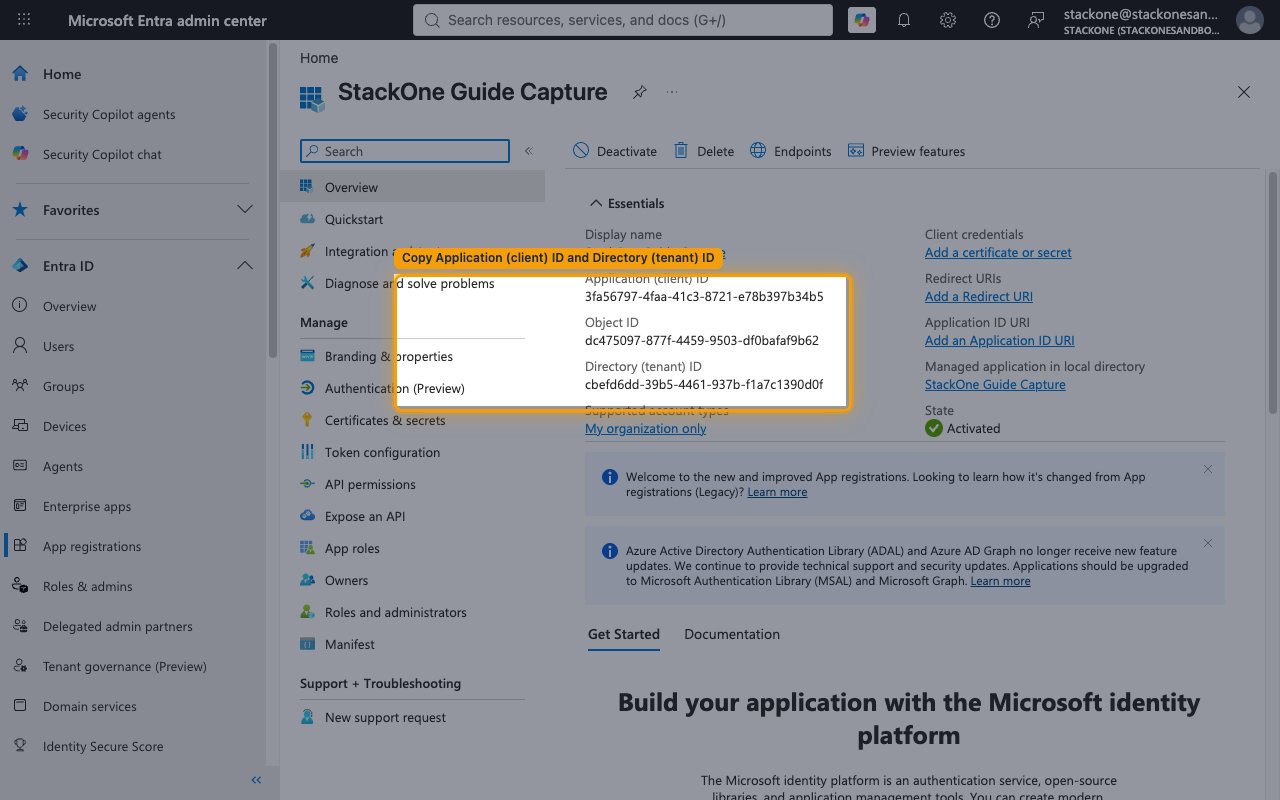Focus the top search resources box

622,20
